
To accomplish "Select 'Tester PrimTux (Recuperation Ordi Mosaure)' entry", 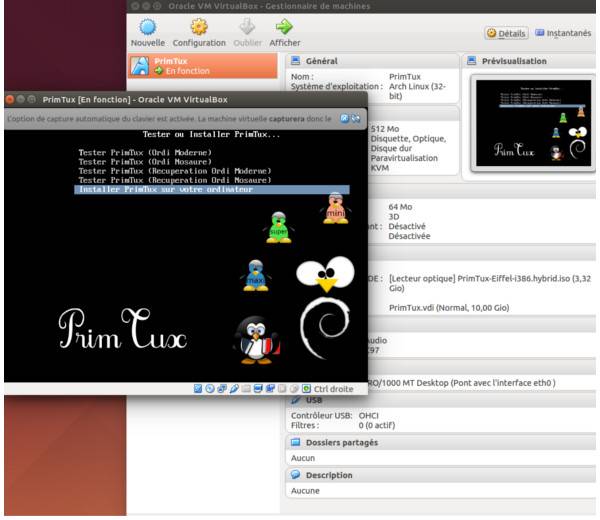I will (x=175, y=180).
